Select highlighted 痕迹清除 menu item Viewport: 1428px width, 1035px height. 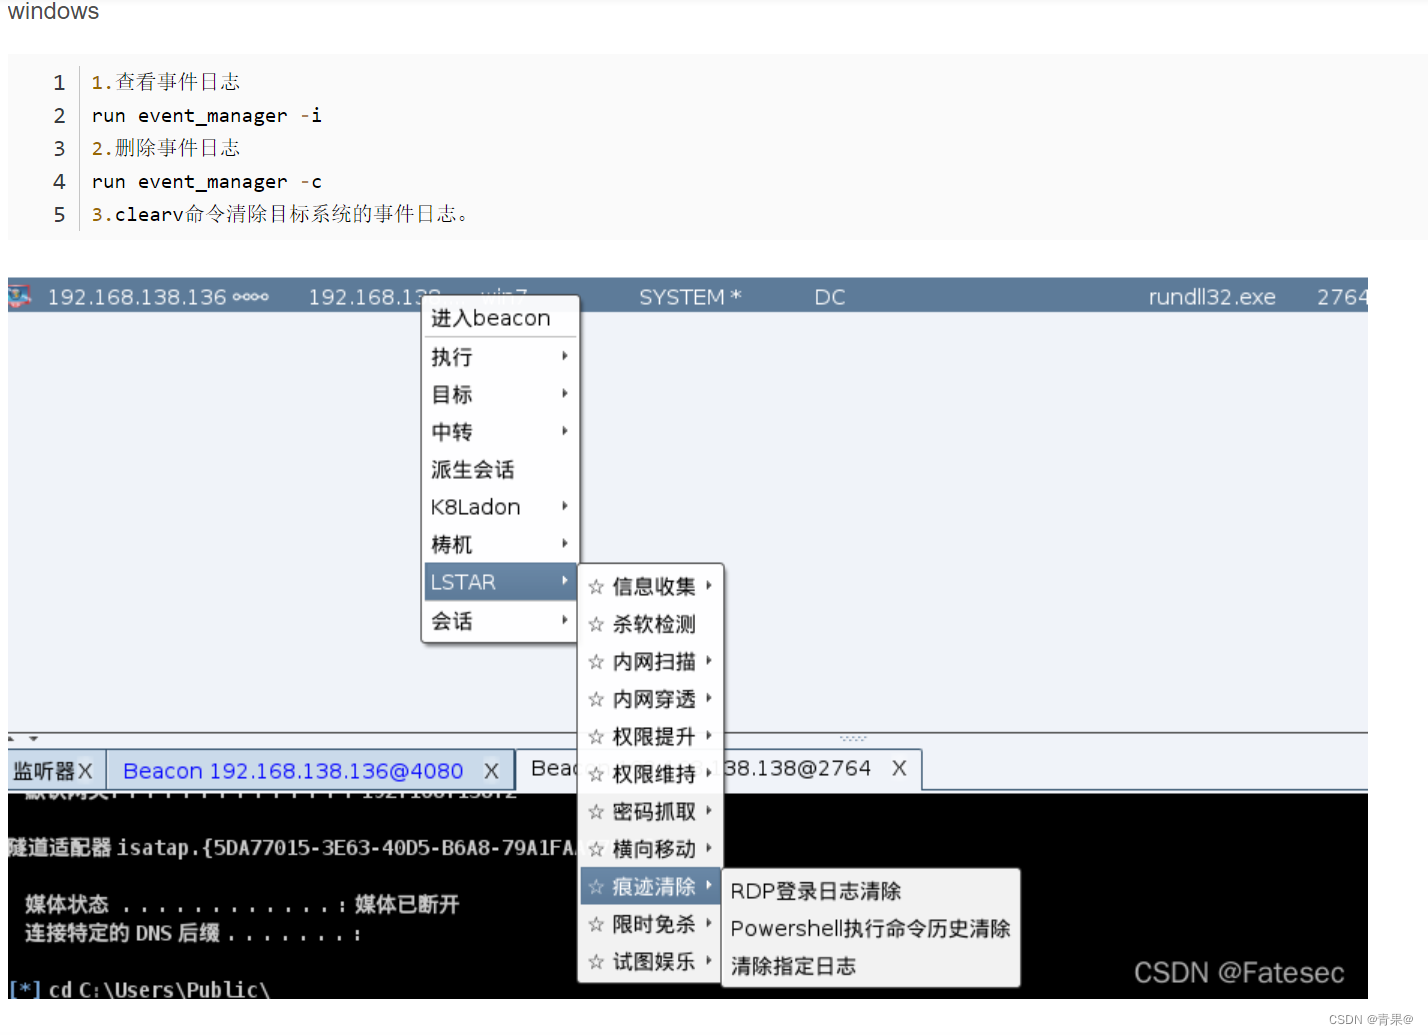651,886
